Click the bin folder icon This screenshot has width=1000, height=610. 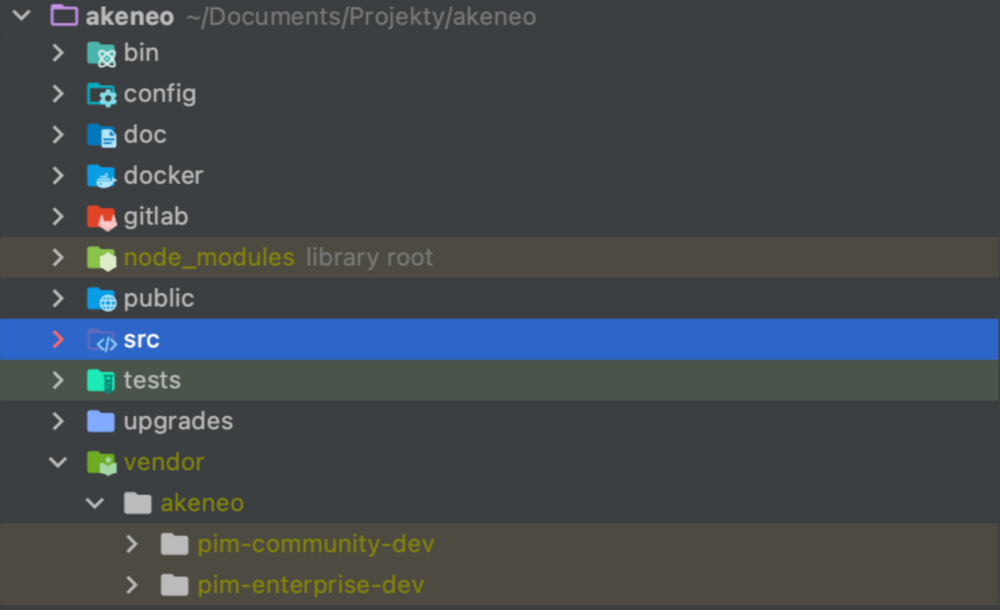tap(101, 54)
